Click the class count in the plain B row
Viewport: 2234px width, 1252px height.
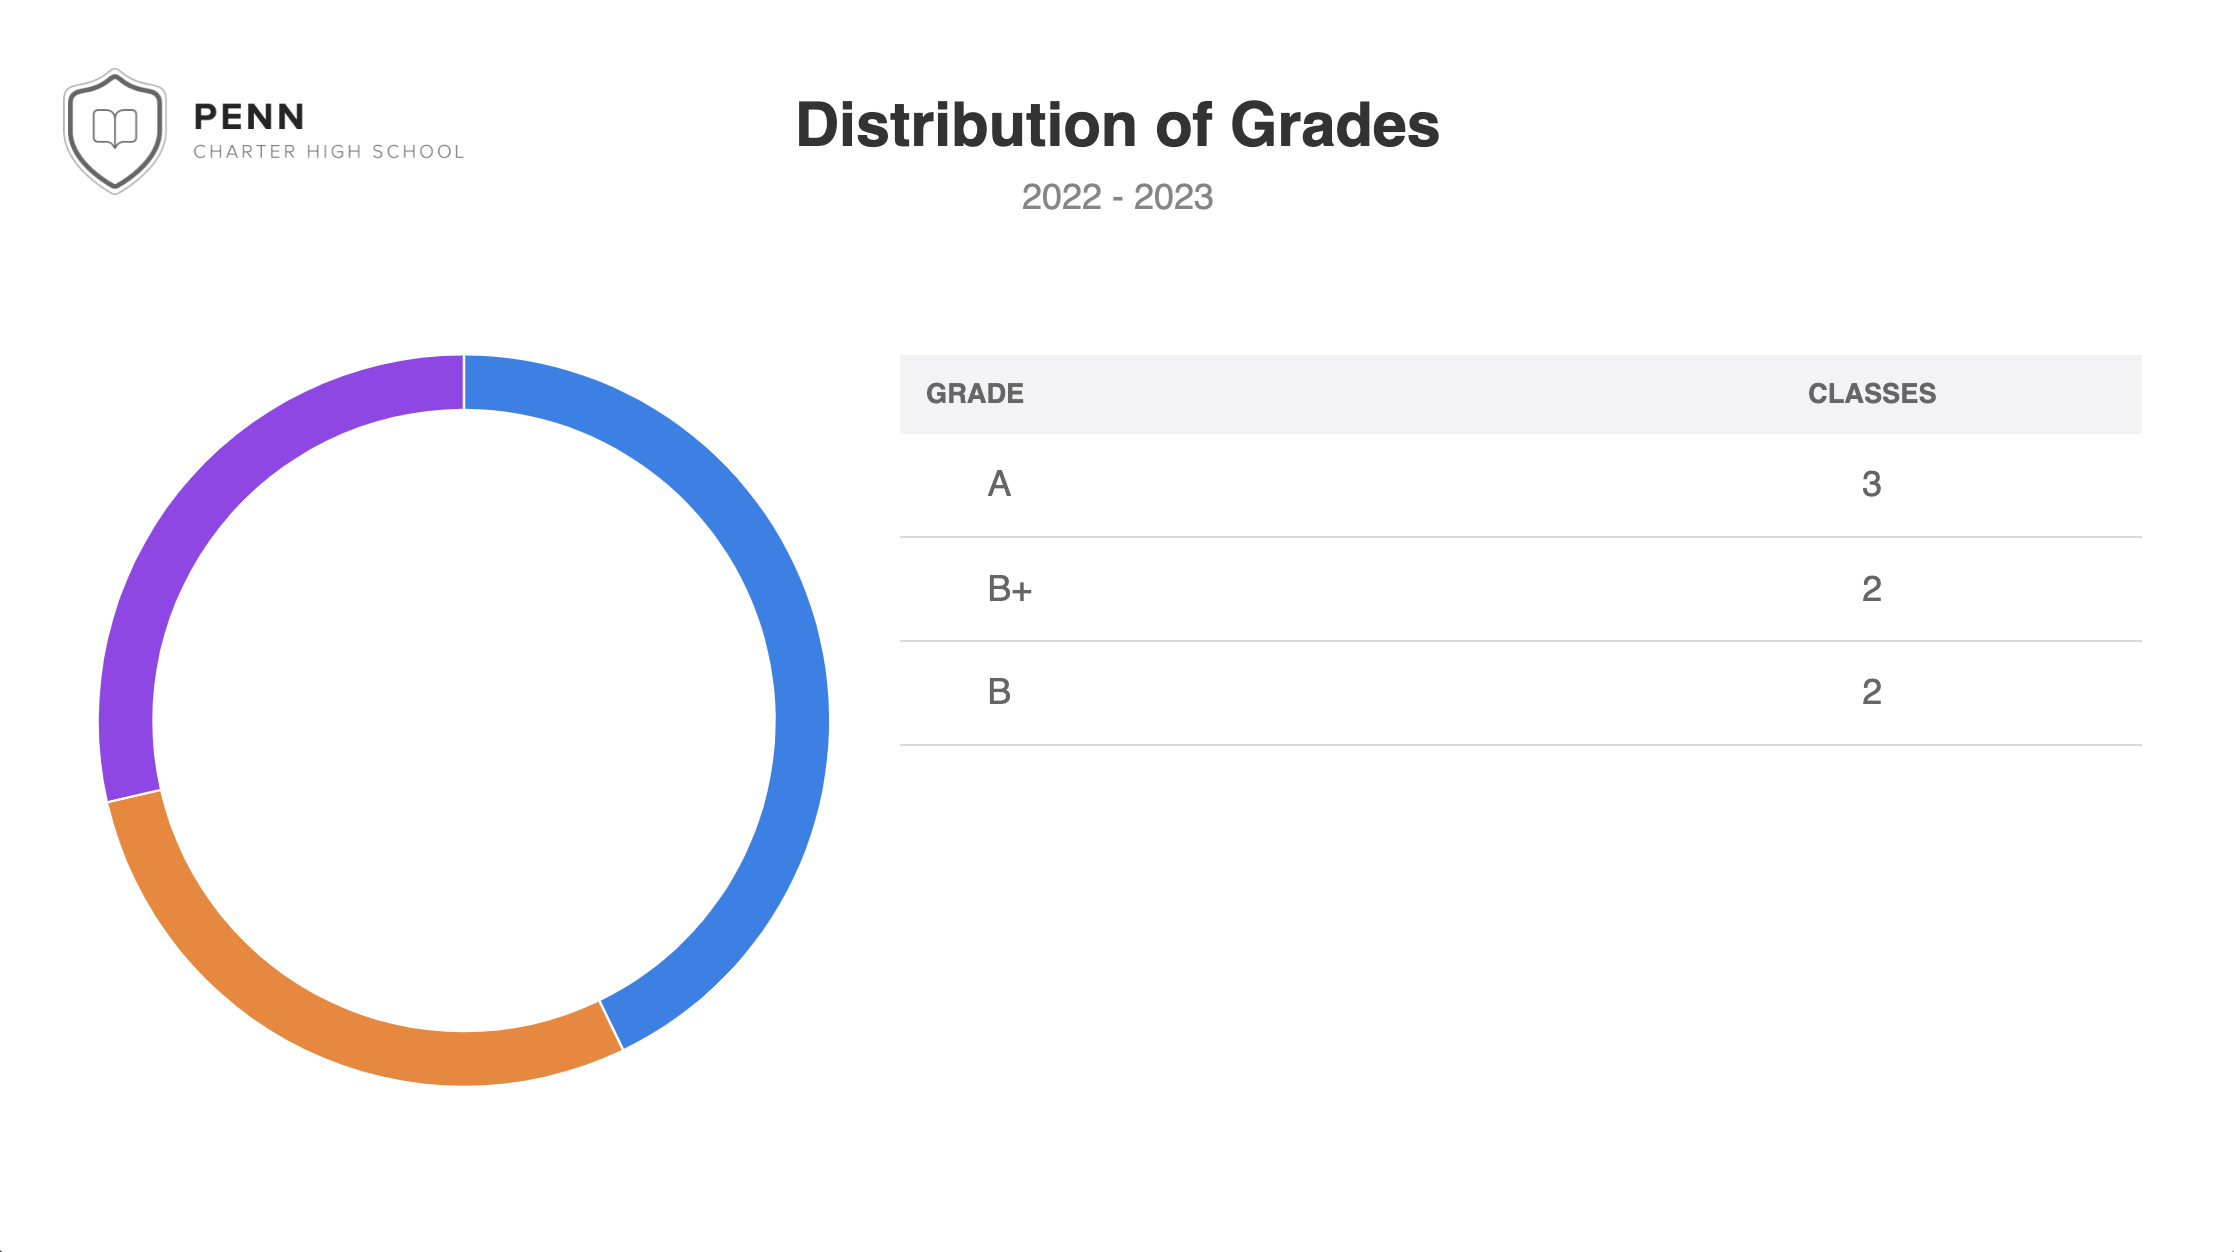click(1871, 692)
